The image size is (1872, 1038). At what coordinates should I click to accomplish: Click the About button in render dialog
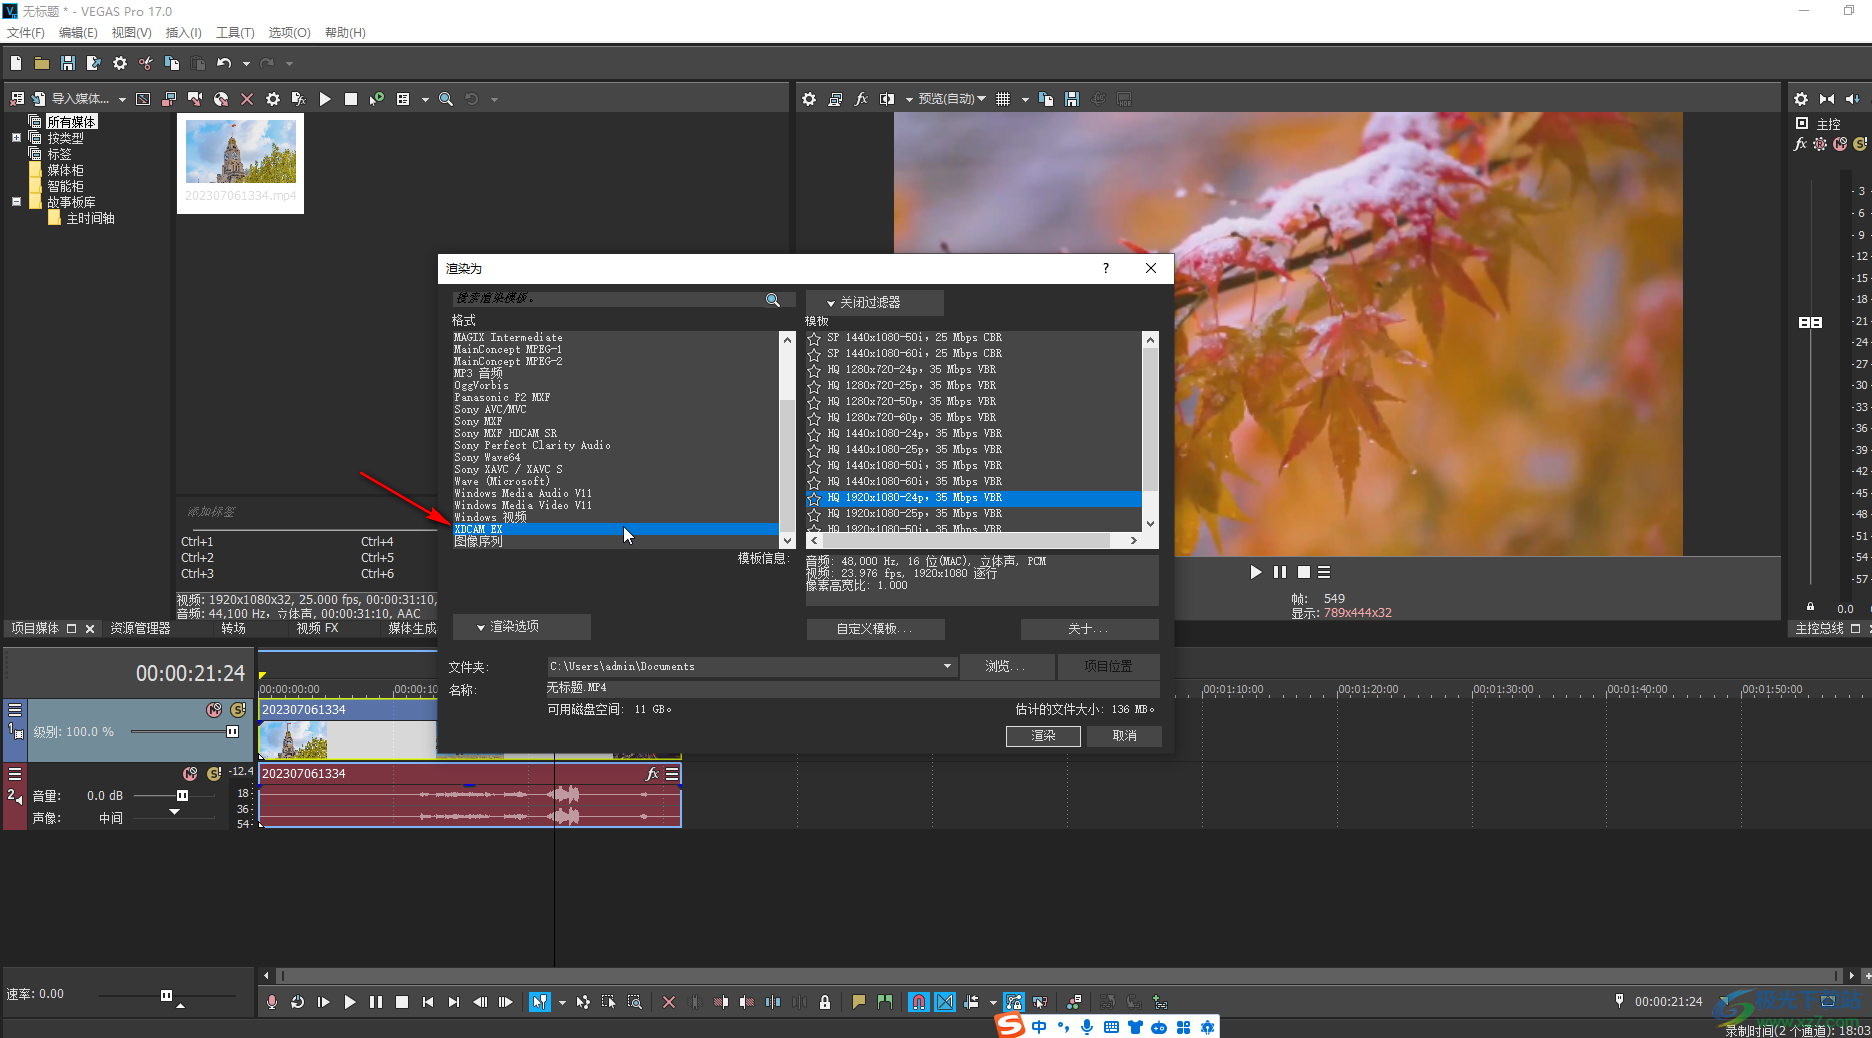(x=1089, y=629)
